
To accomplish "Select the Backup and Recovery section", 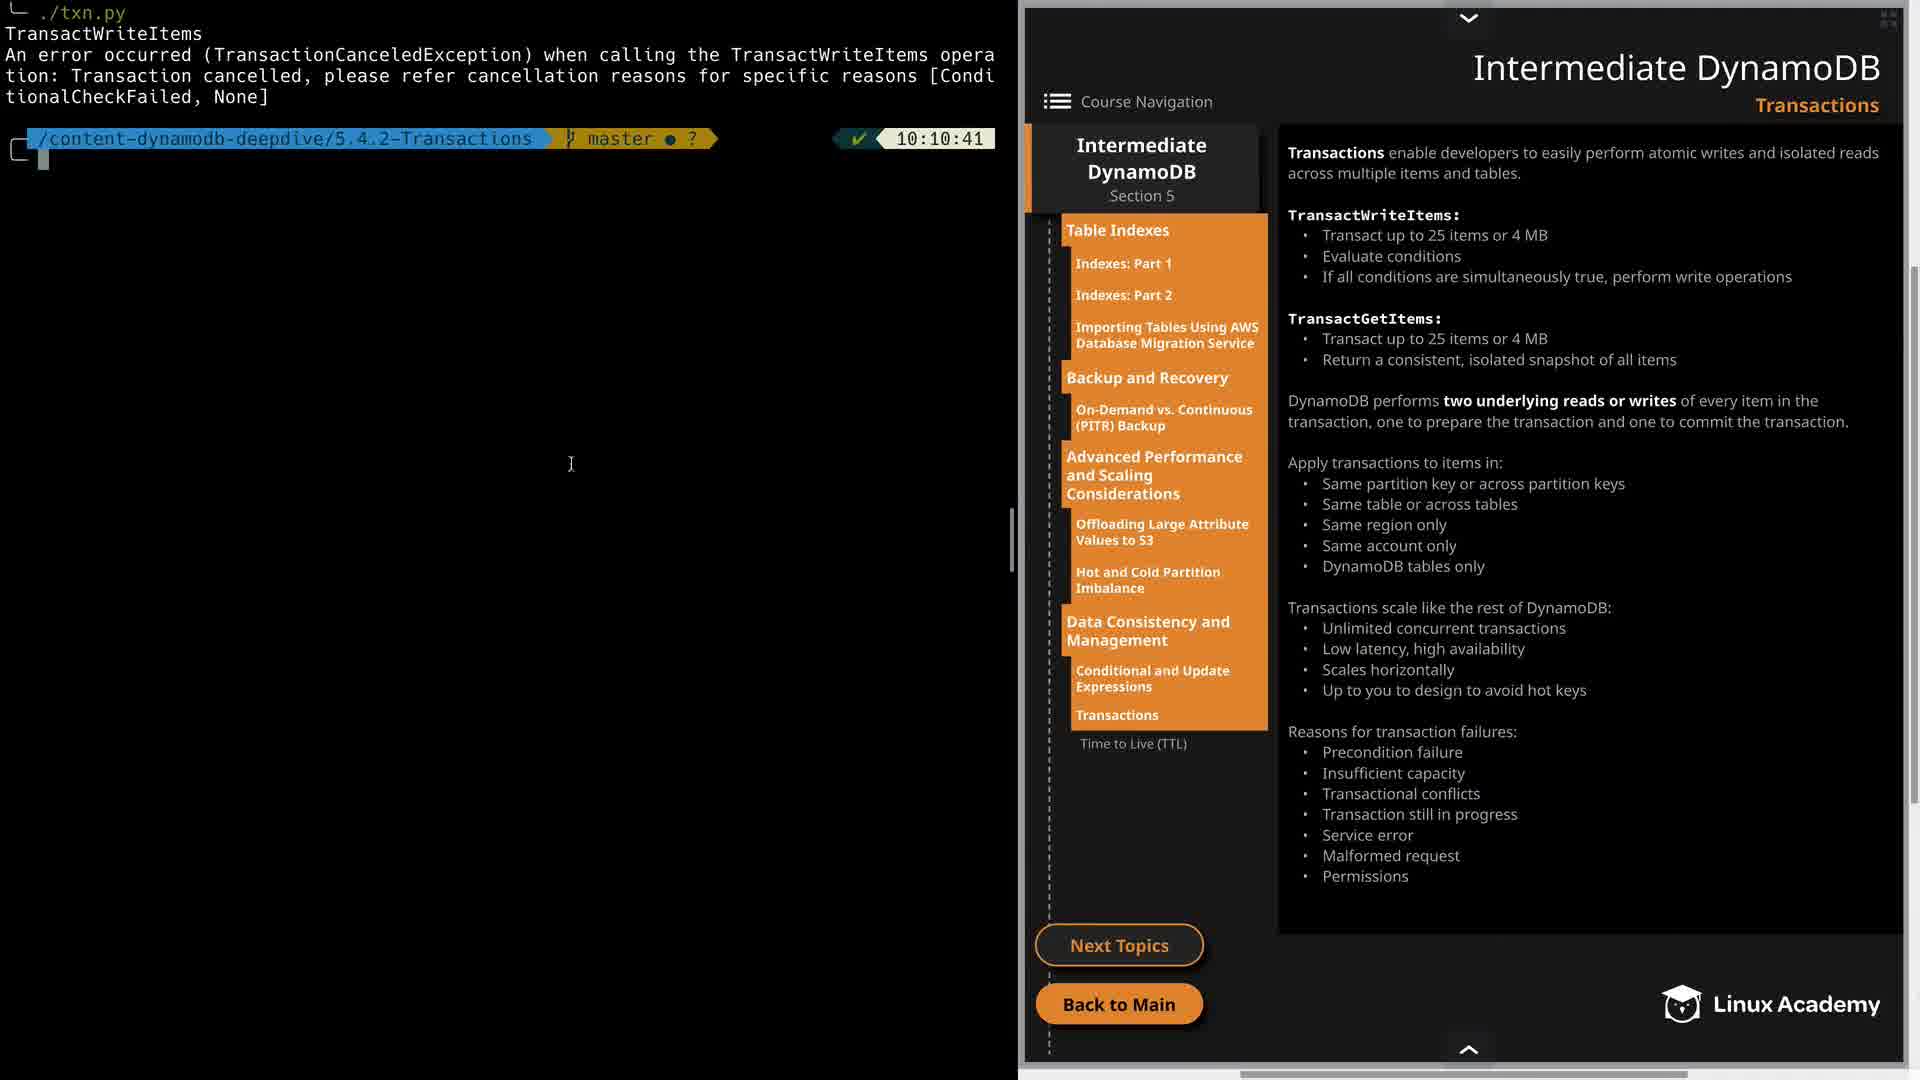I will click(x=1146, y=378).
